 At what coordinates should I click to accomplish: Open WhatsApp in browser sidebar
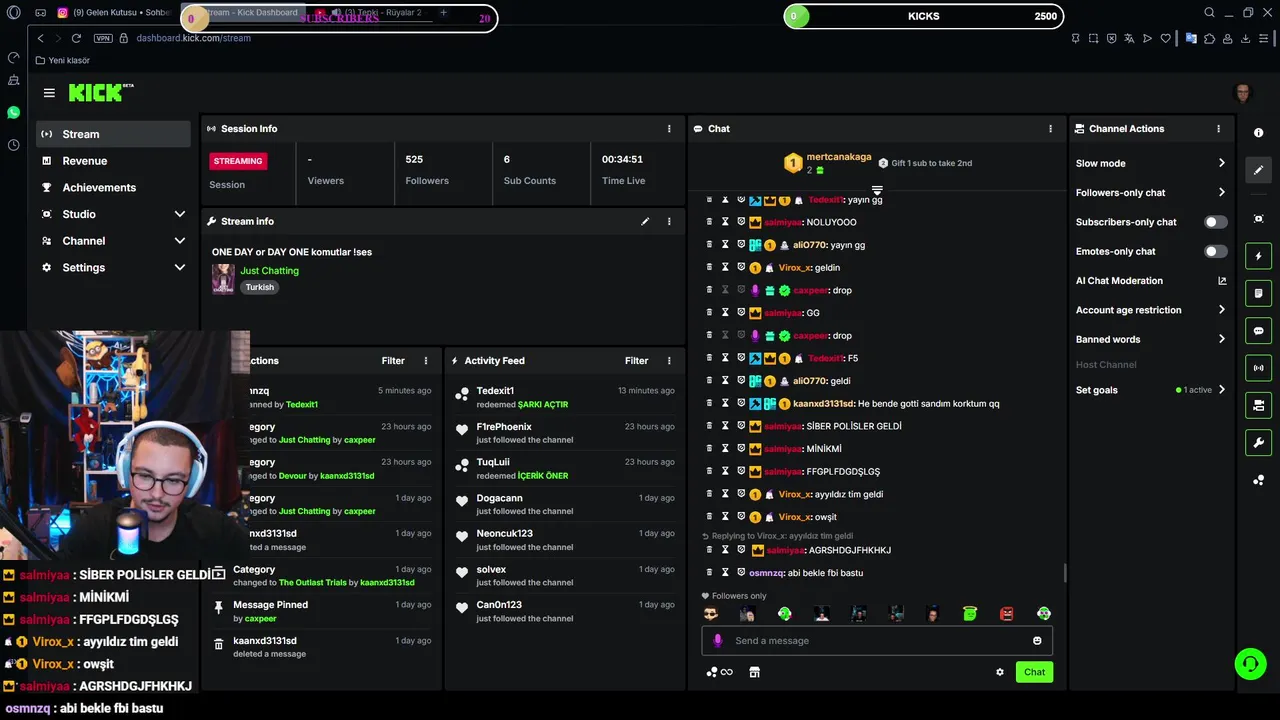point(13,113)
